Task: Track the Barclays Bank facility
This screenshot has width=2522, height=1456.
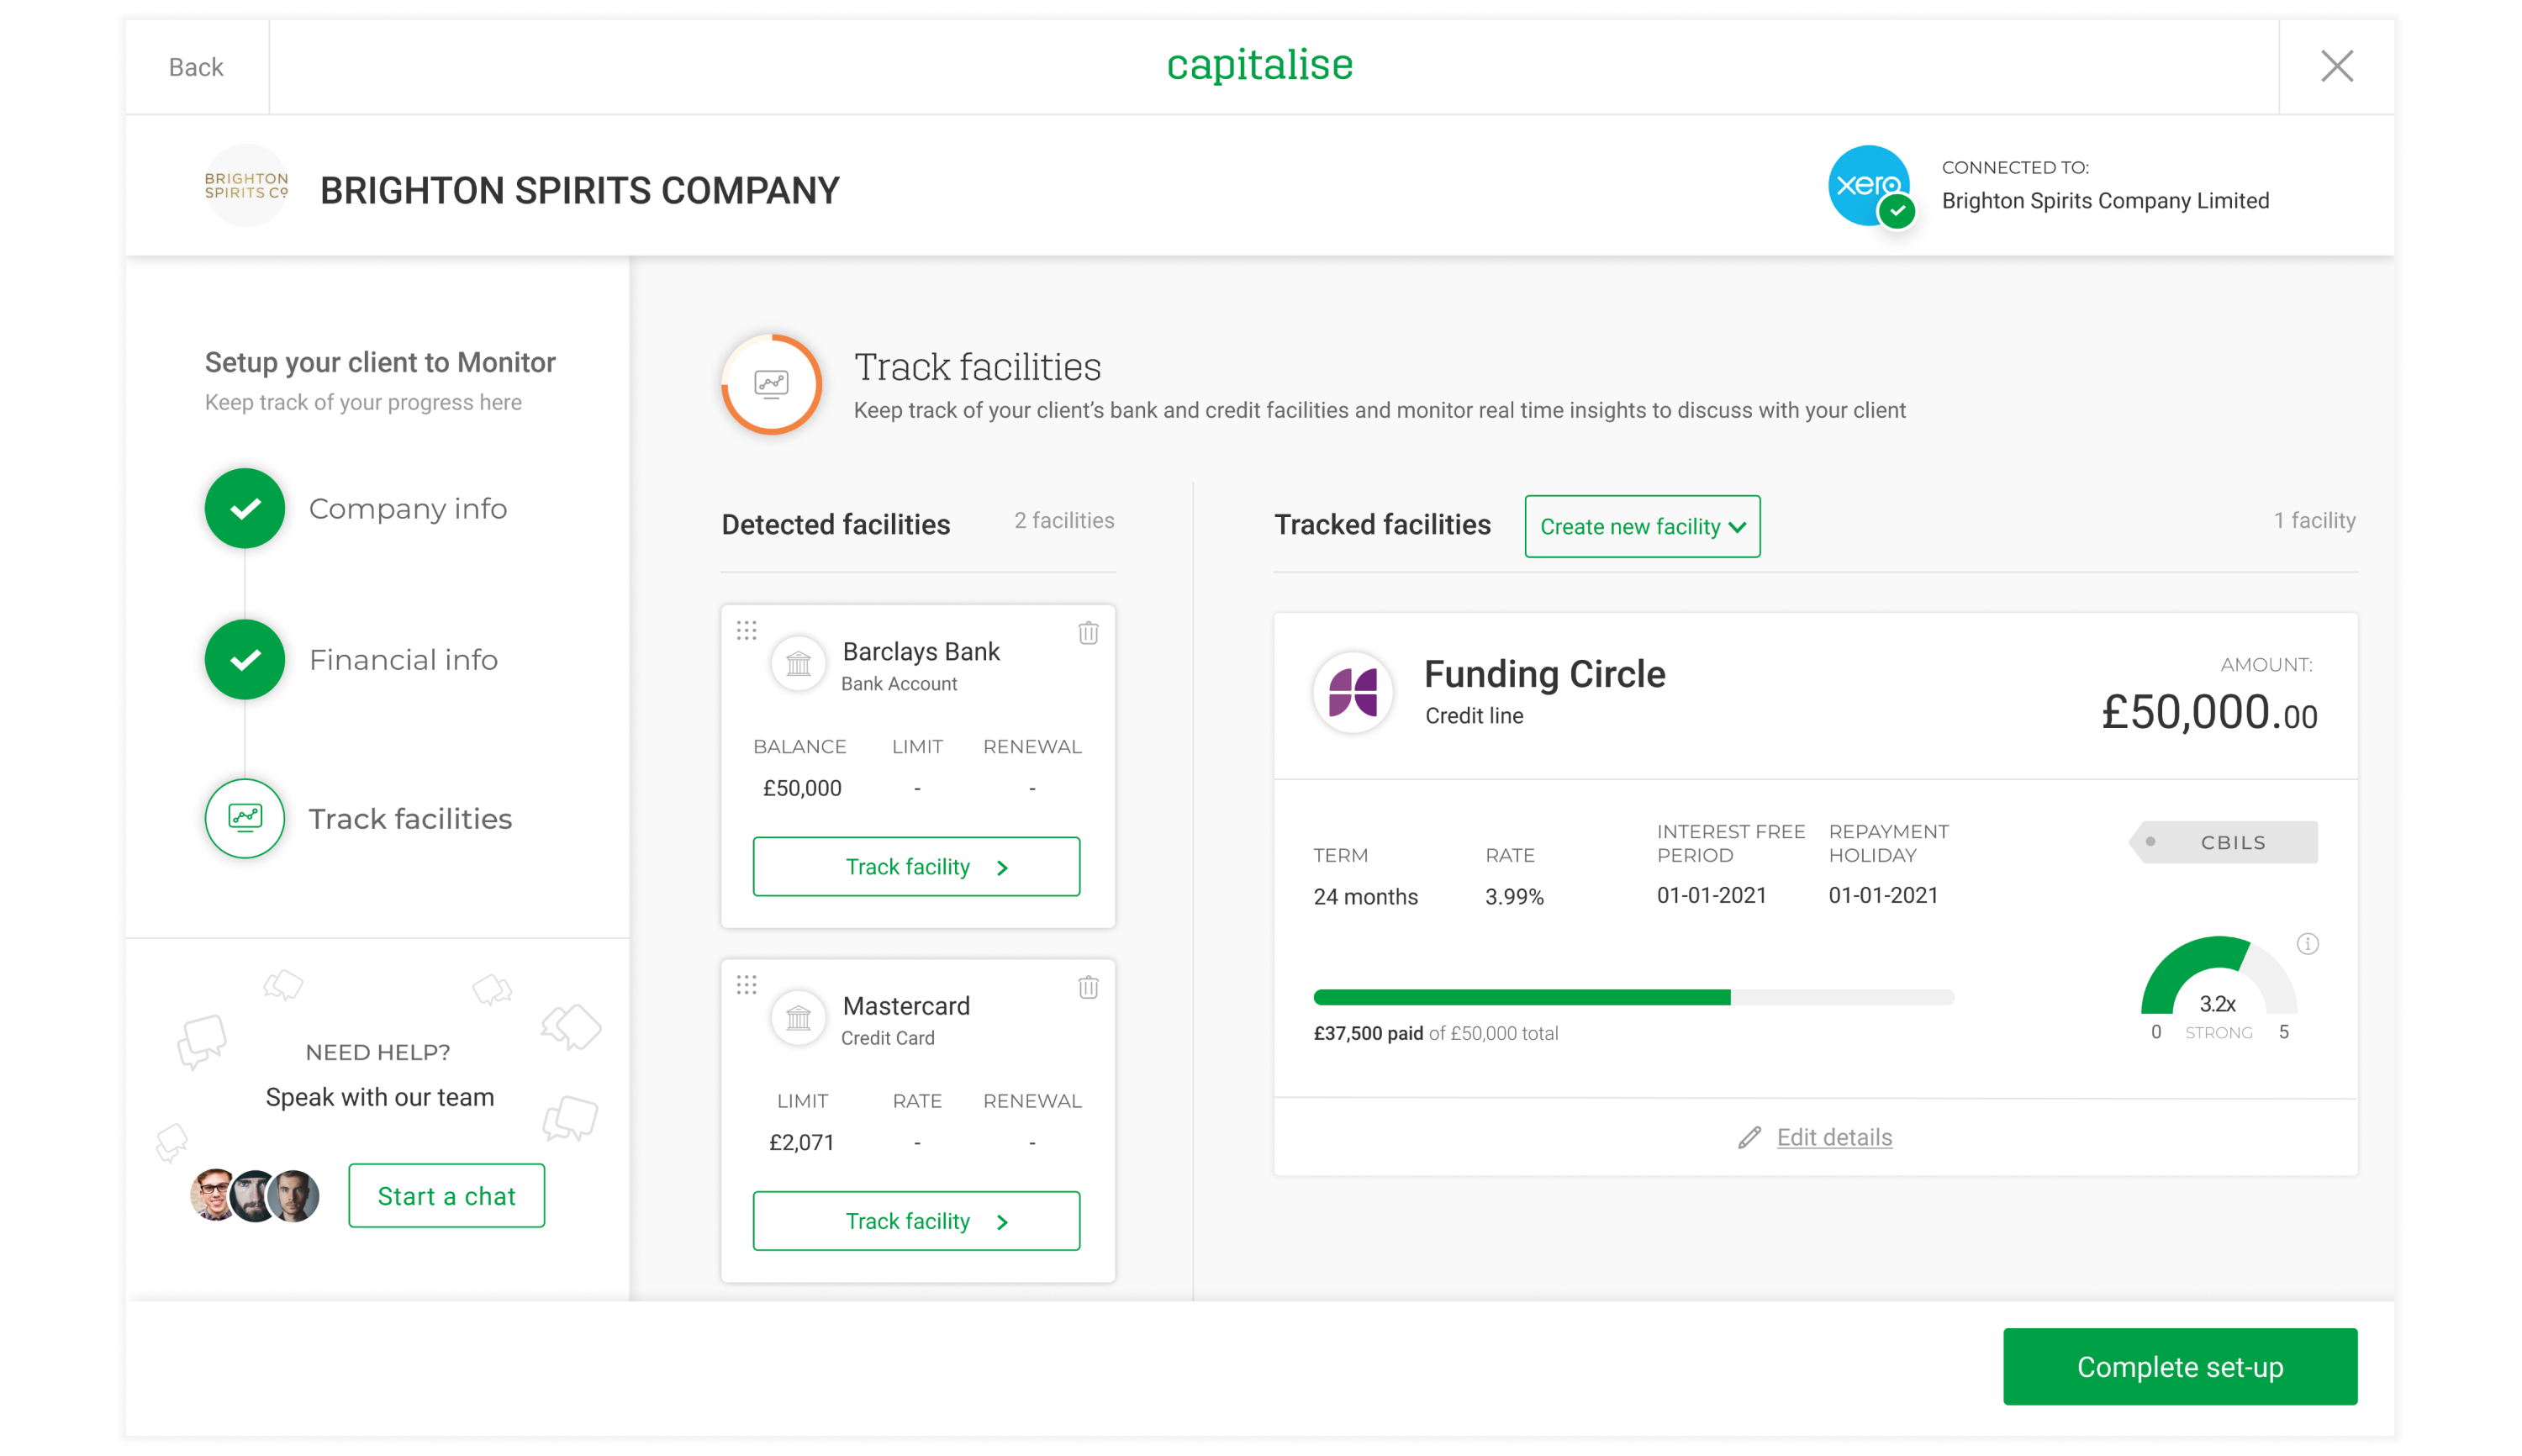Action: coord(916,867)
